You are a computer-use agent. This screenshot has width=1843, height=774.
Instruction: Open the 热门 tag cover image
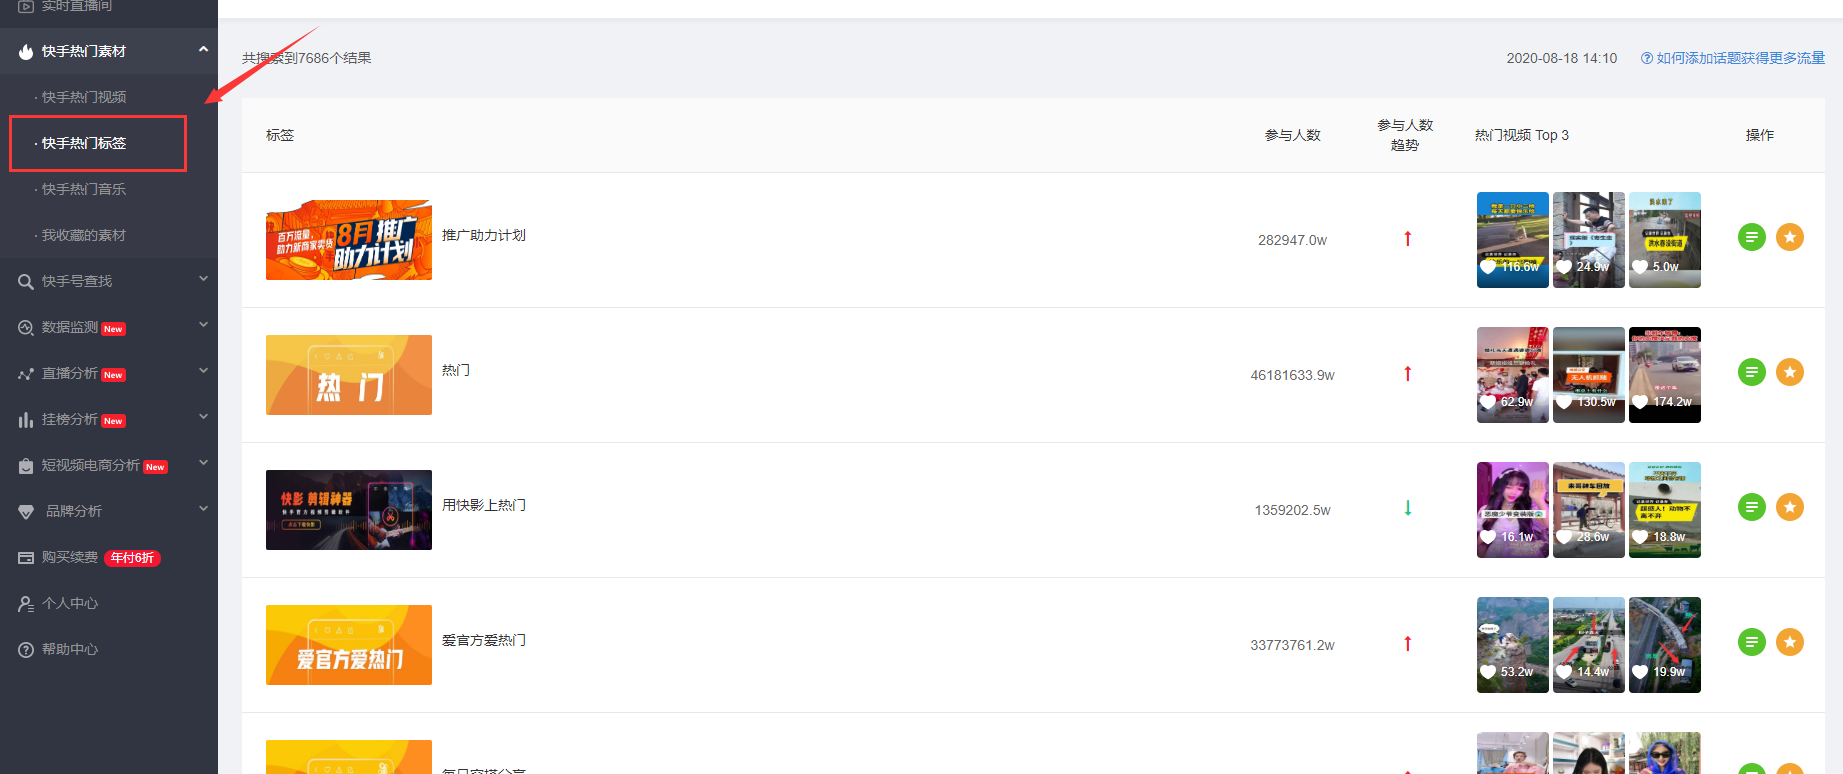(x=349, y=375)
